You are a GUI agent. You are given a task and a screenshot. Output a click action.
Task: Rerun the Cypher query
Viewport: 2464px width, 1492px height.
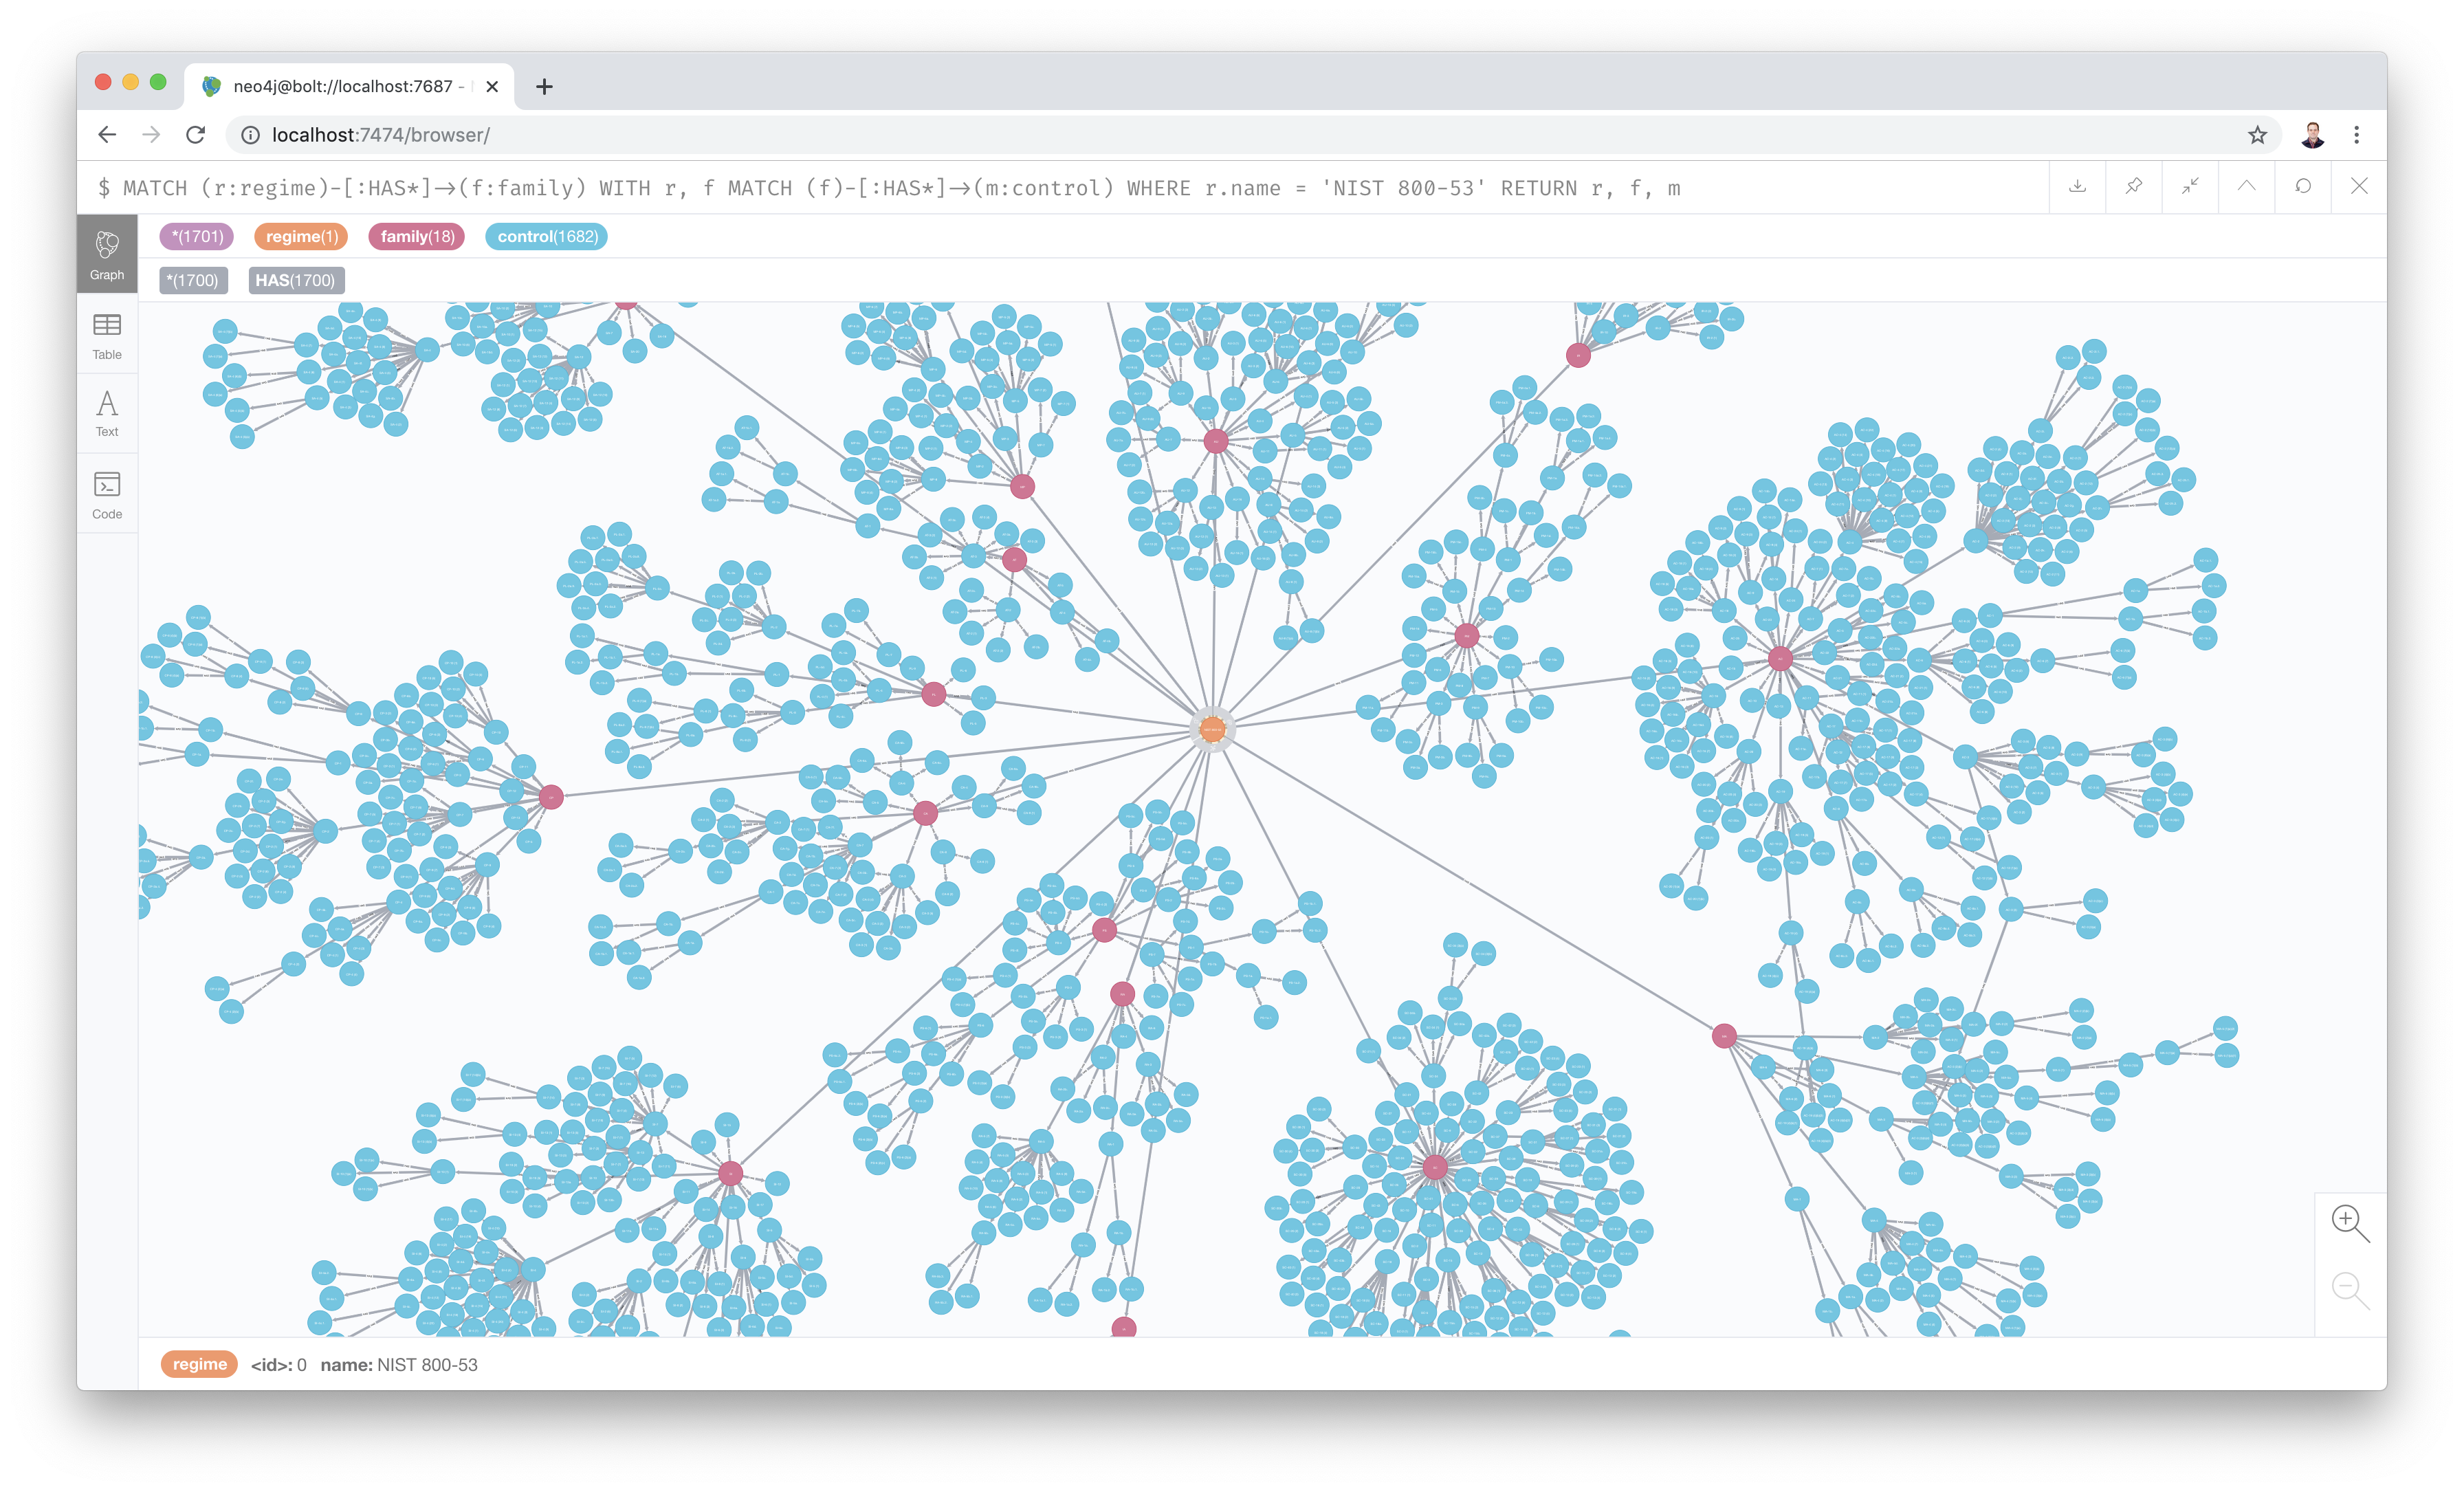tap(2303, 187)
